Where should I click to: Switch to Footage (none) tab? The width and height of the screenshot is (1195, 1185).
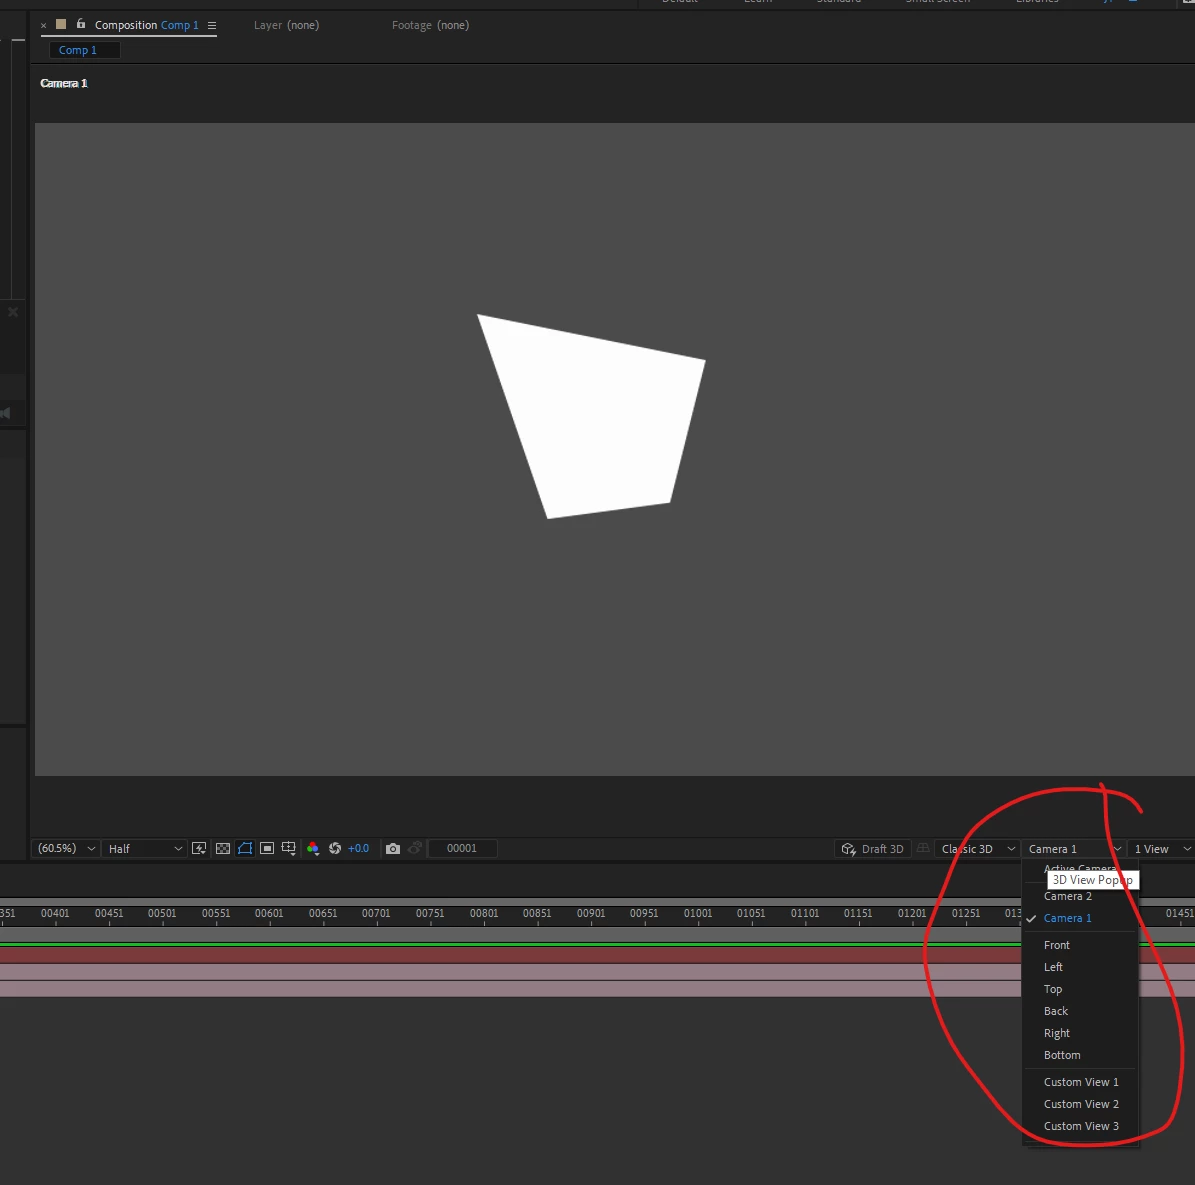(x=431, y=25)
